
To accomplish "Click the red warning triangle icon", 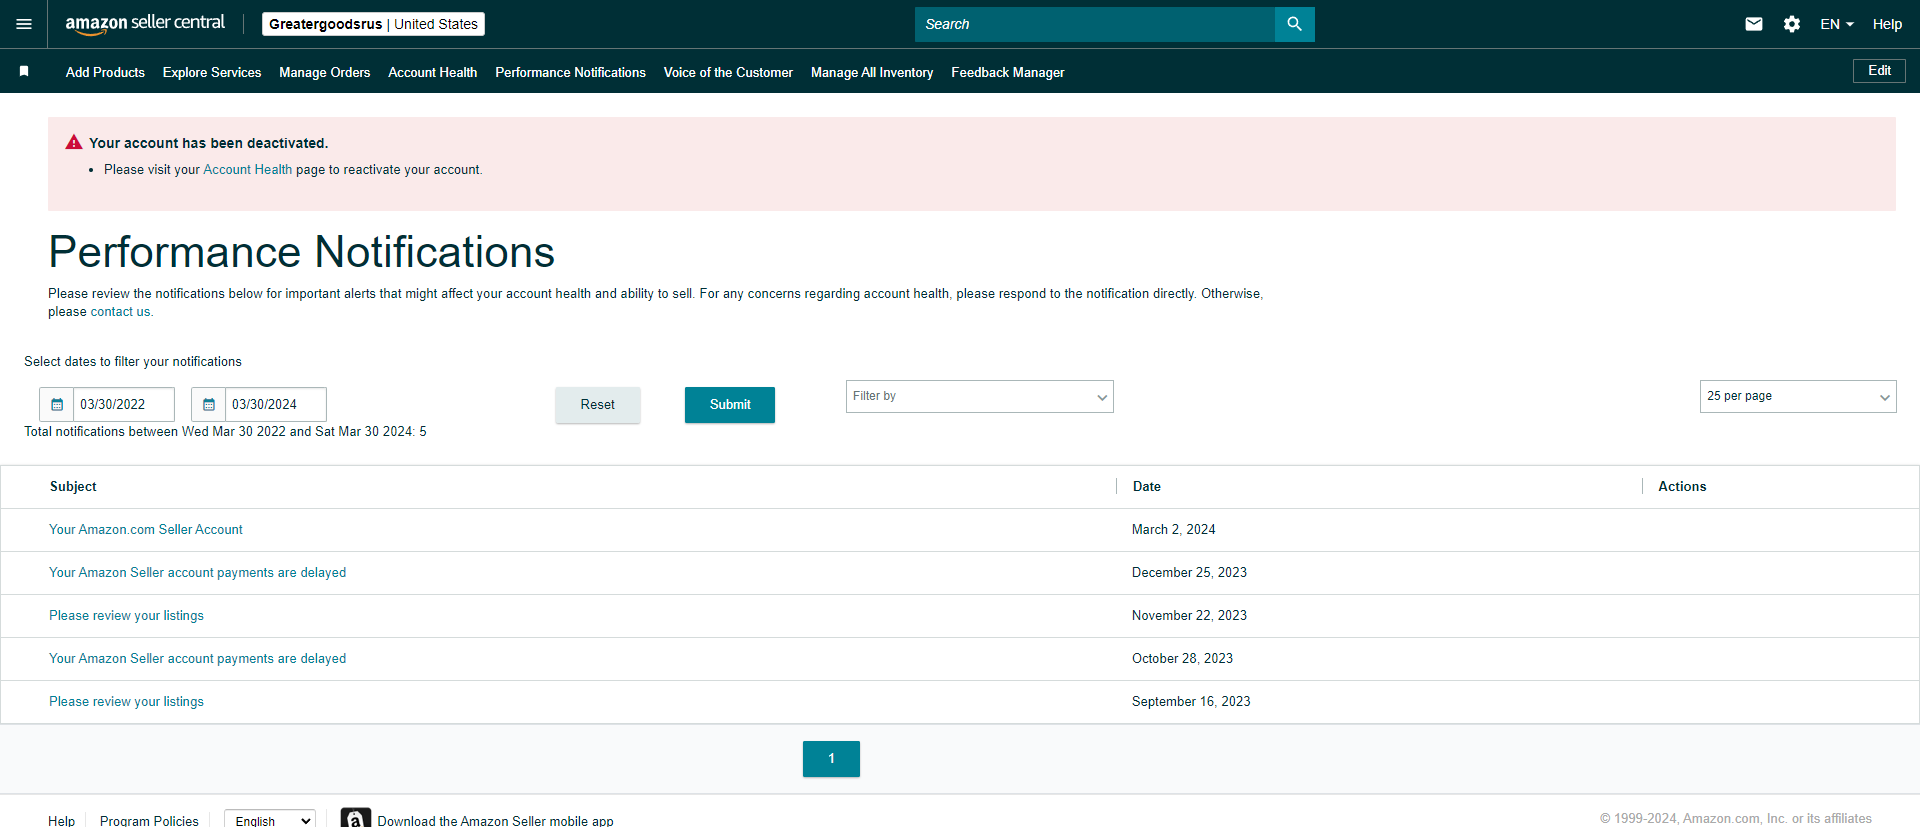I will (74, 142).
